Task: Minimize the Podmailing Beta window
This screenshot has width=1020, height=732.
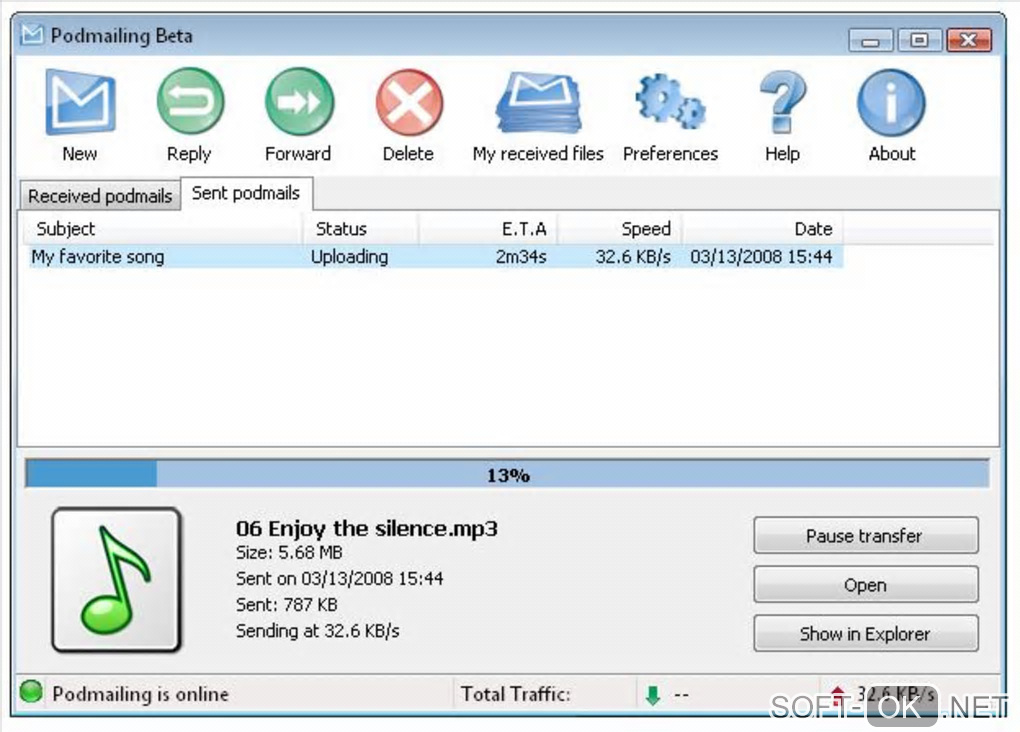Action: pyautogui.click(x=871, y=40)
